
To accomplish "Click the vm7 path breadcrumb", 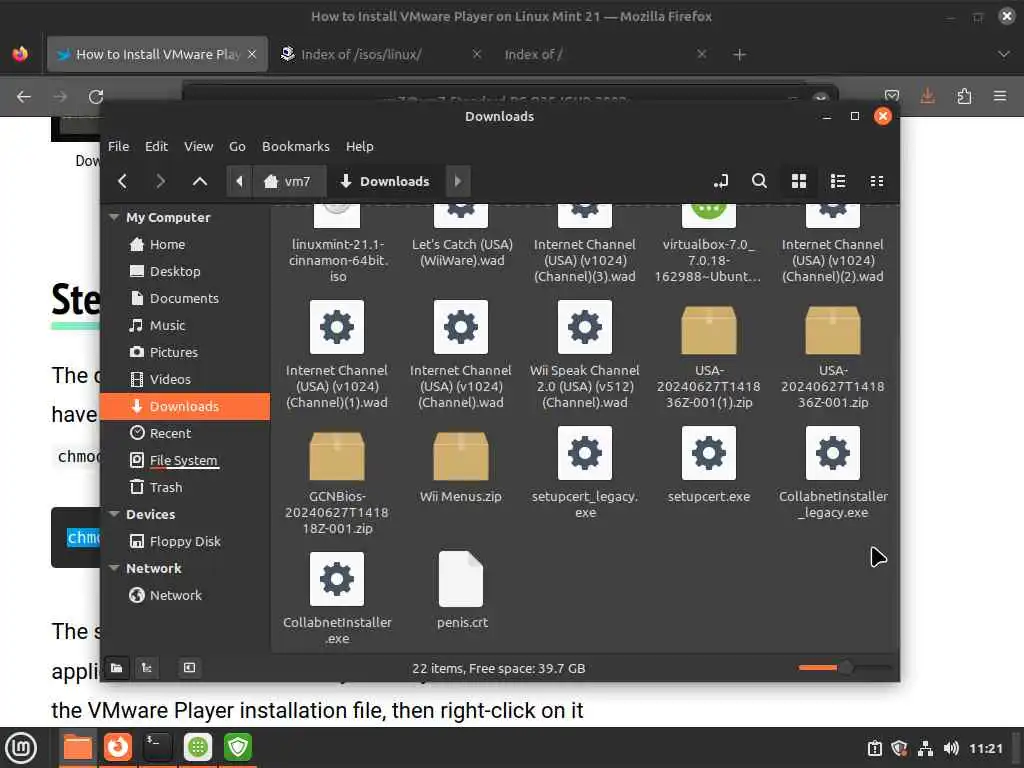I will (288, 181).
